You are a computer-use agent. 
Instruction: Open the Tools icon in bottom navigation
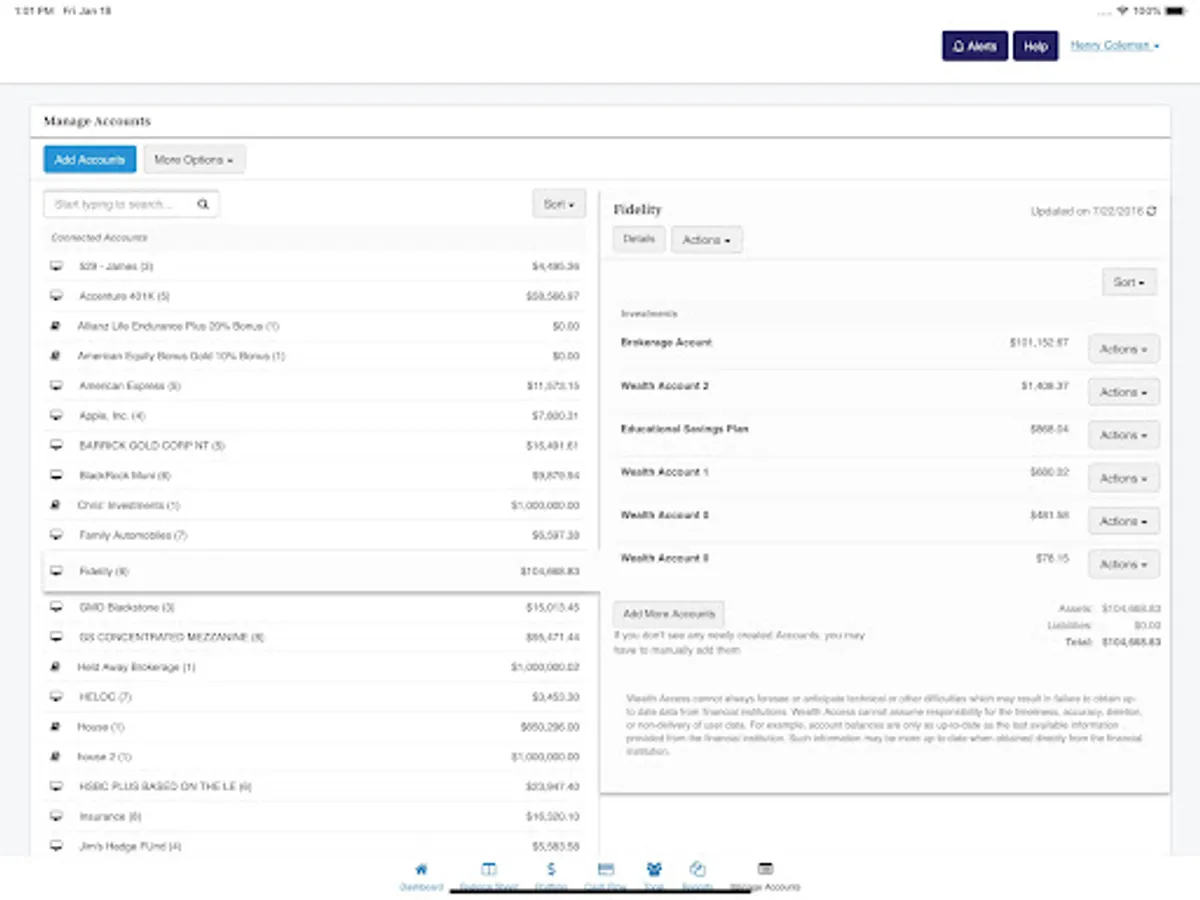point(655,869)
